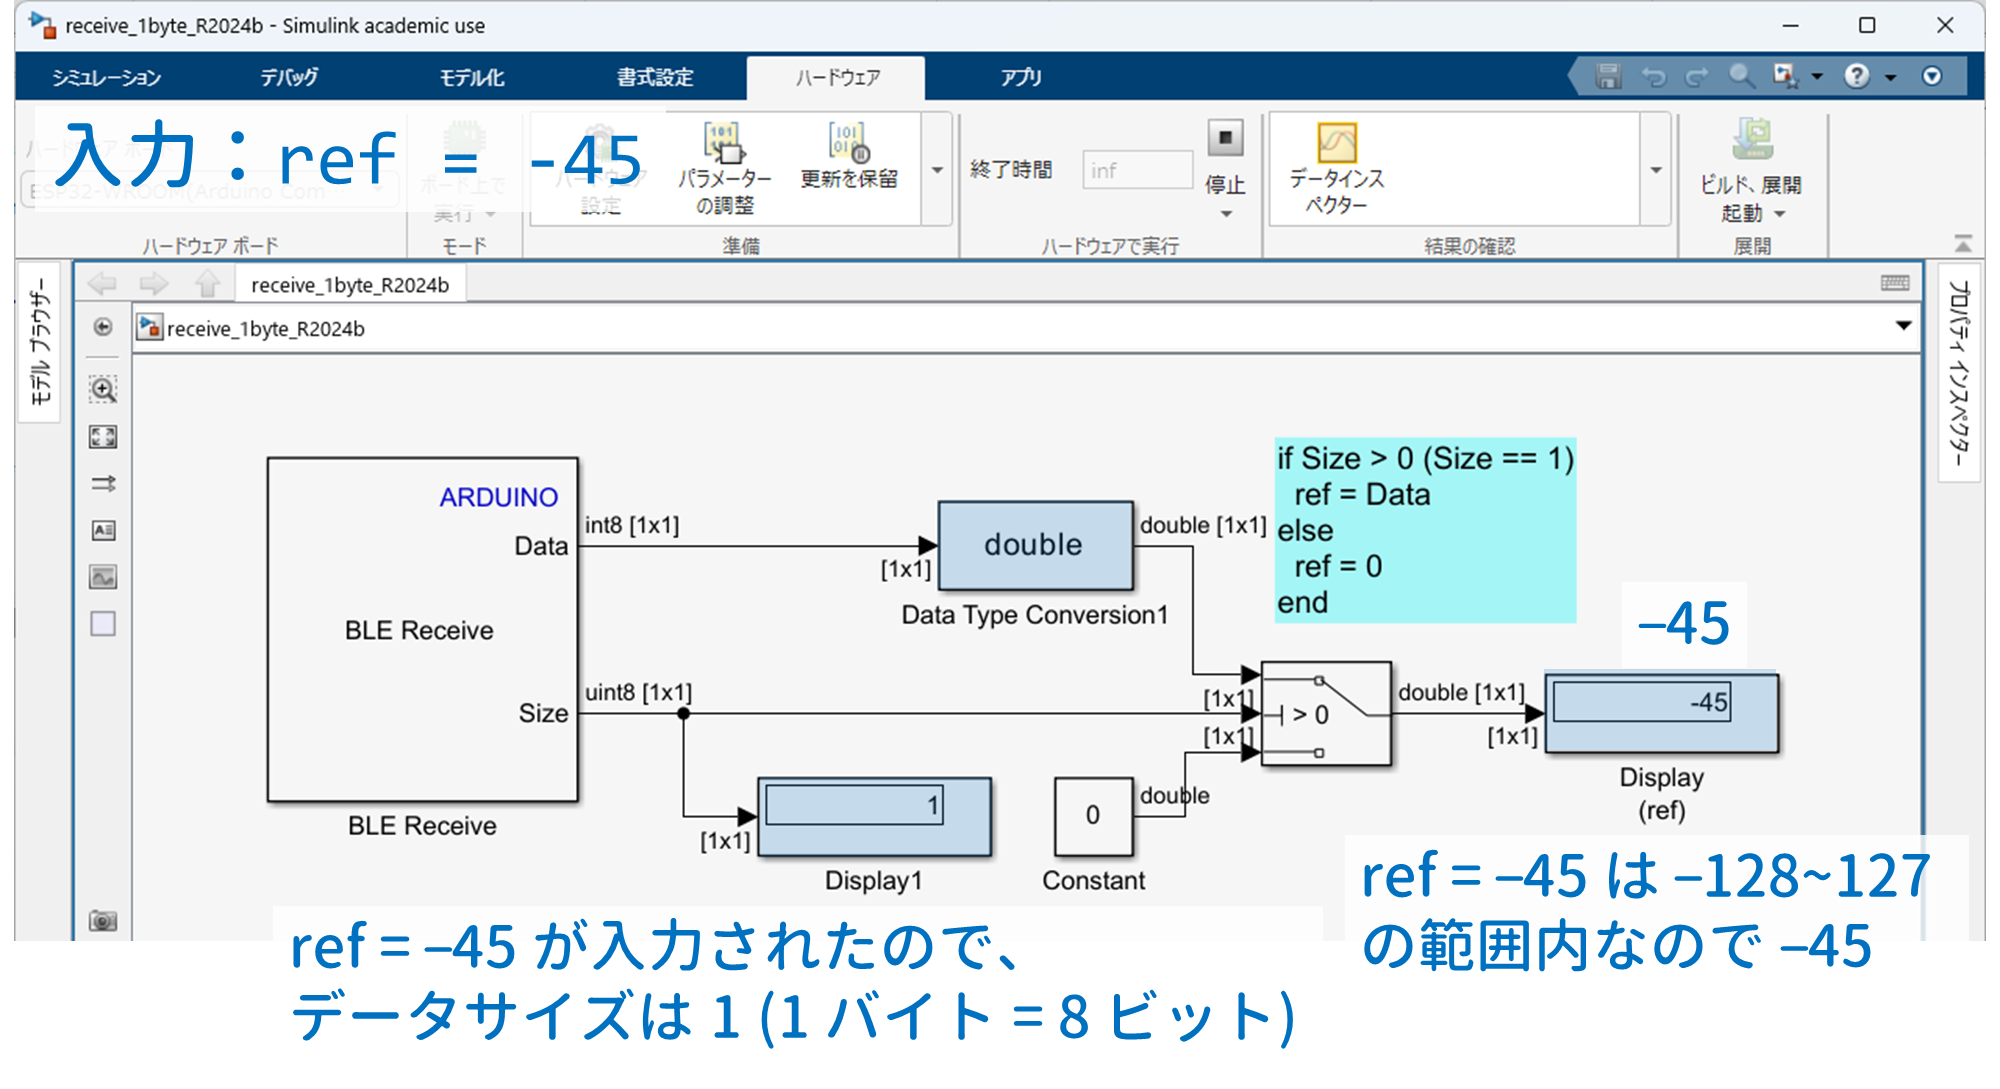Click the receive_1byte_R2024b model tab

pos(350,285)
